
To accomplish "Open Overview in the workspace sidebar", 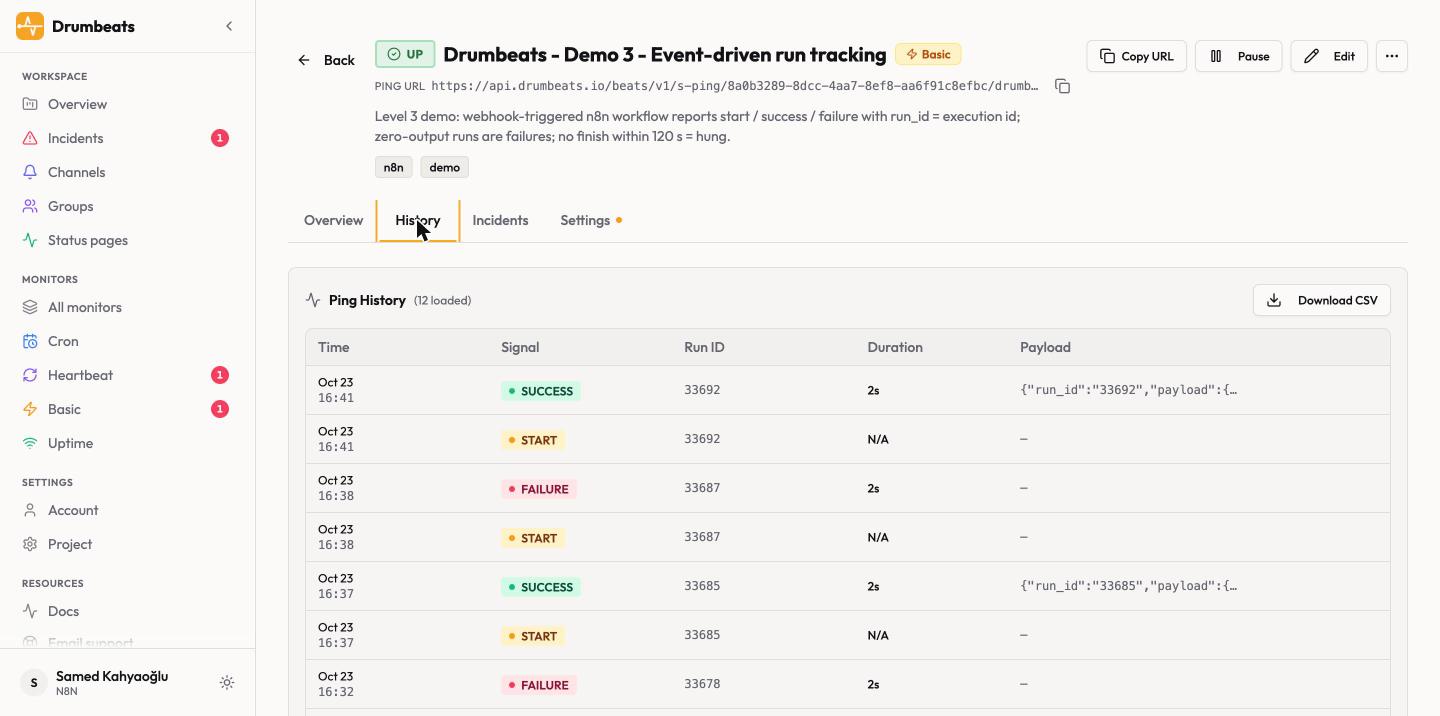I will (77, 104).
